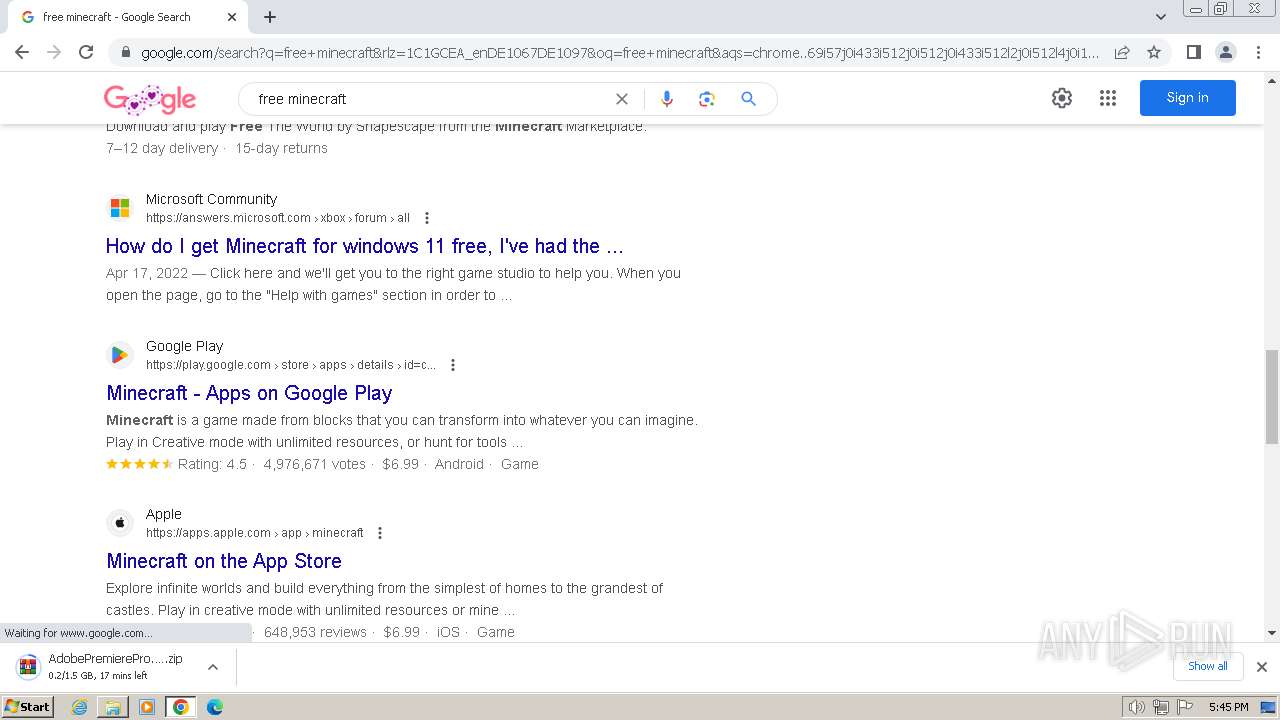
Task: Click the clock showing 5:45 PM
Action: pos(1228,707)
